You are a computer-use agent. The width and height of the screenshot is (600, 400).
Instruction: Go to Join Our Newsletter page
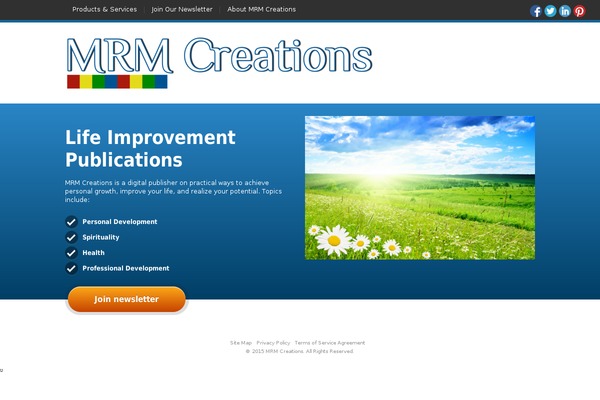(x=182, y=9)
